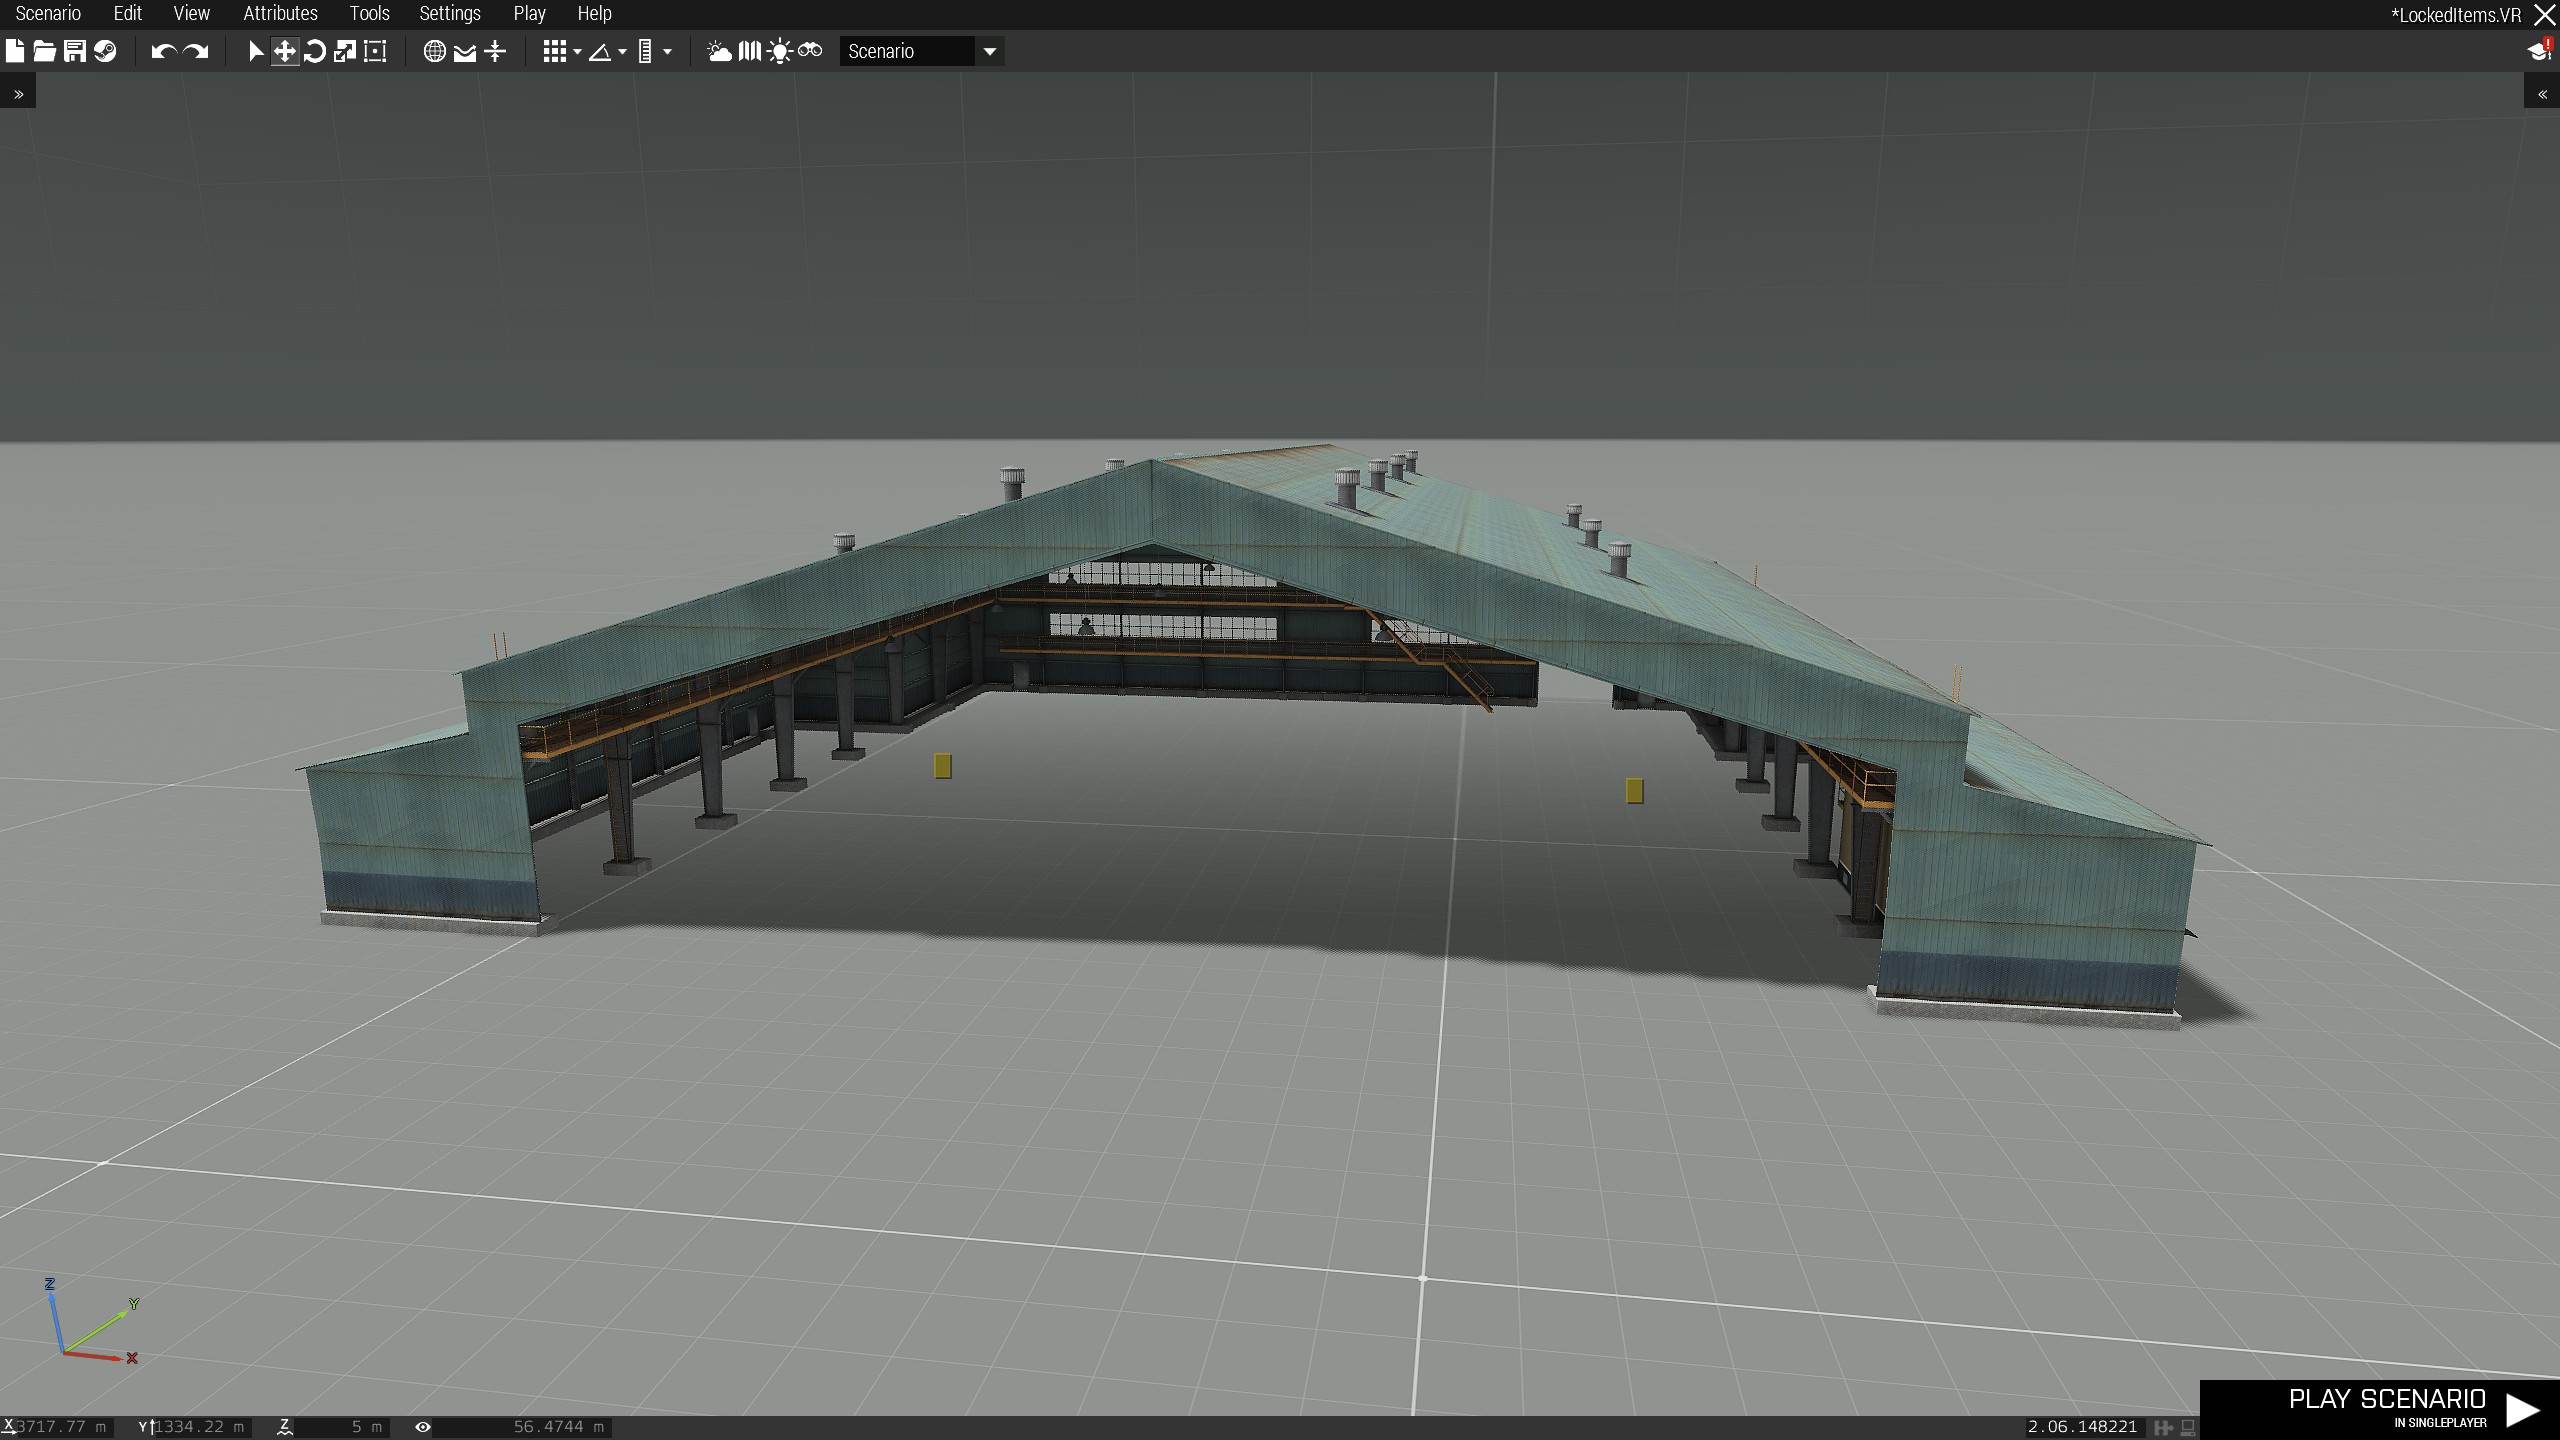The image size is (2560, 1440).
Task: Toggle night vision binoculars icon
Action: (810, 51)
